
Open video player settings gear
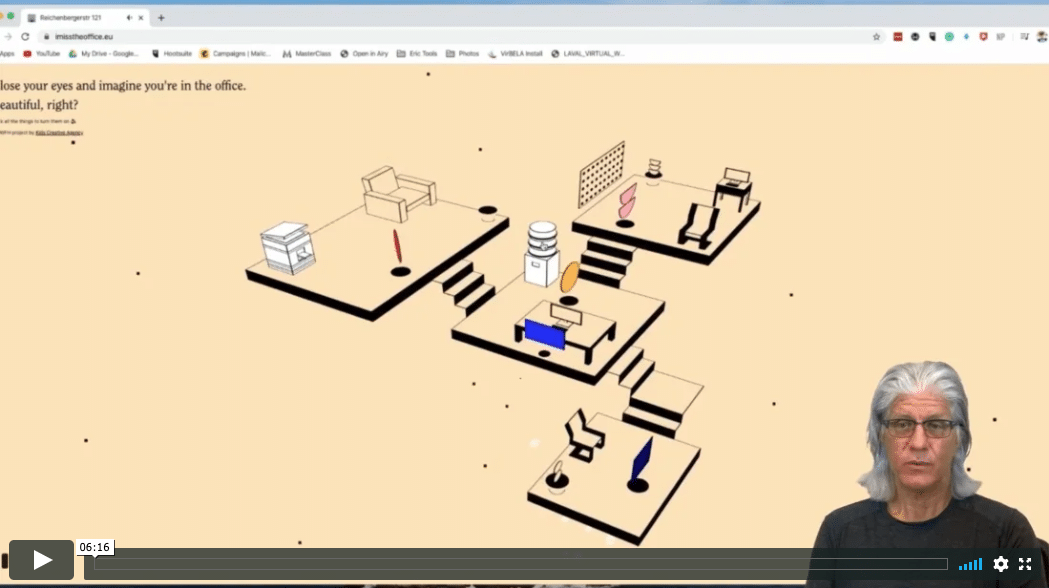pyautogui.click(x=1001, y=564)
